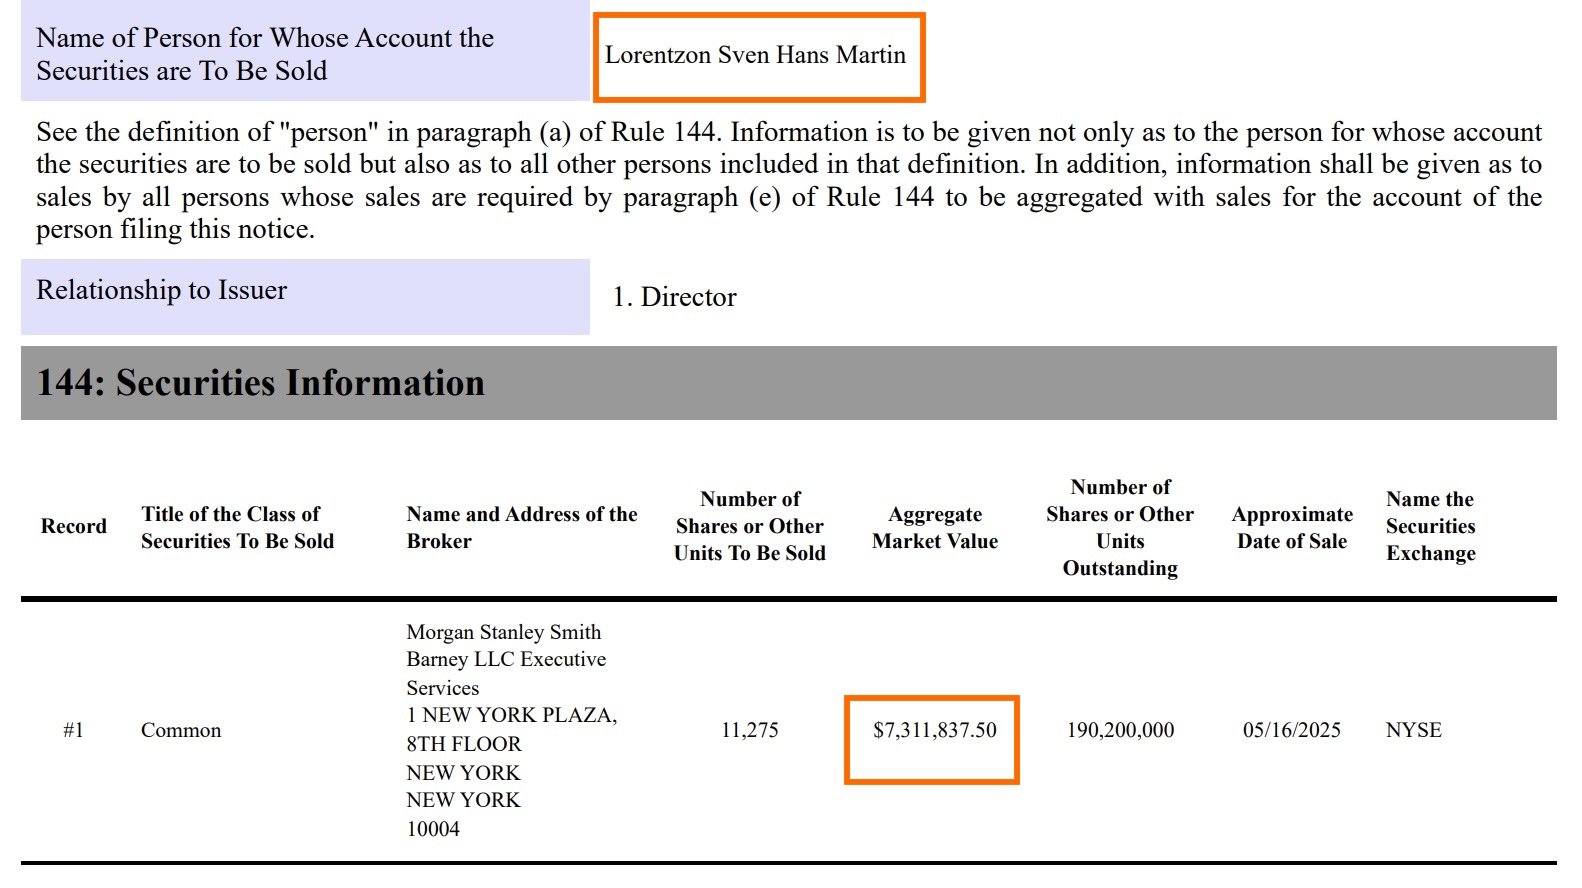
Task: Click "Name and Address of the Broker" header
Action: (x=521, y=528)
